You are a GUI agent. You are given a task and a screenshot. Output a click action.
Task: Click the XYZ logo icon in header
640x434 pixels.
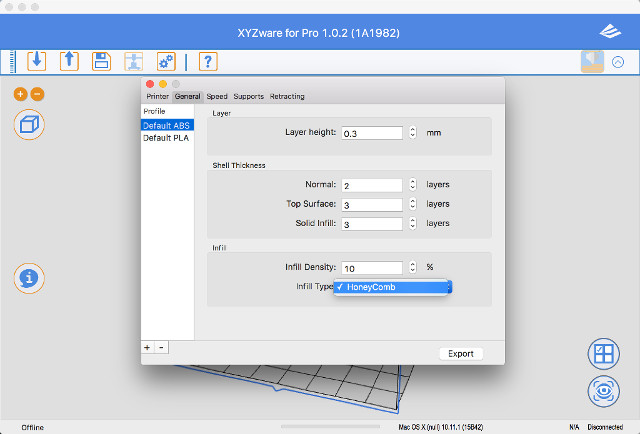[x=610, y=31]
